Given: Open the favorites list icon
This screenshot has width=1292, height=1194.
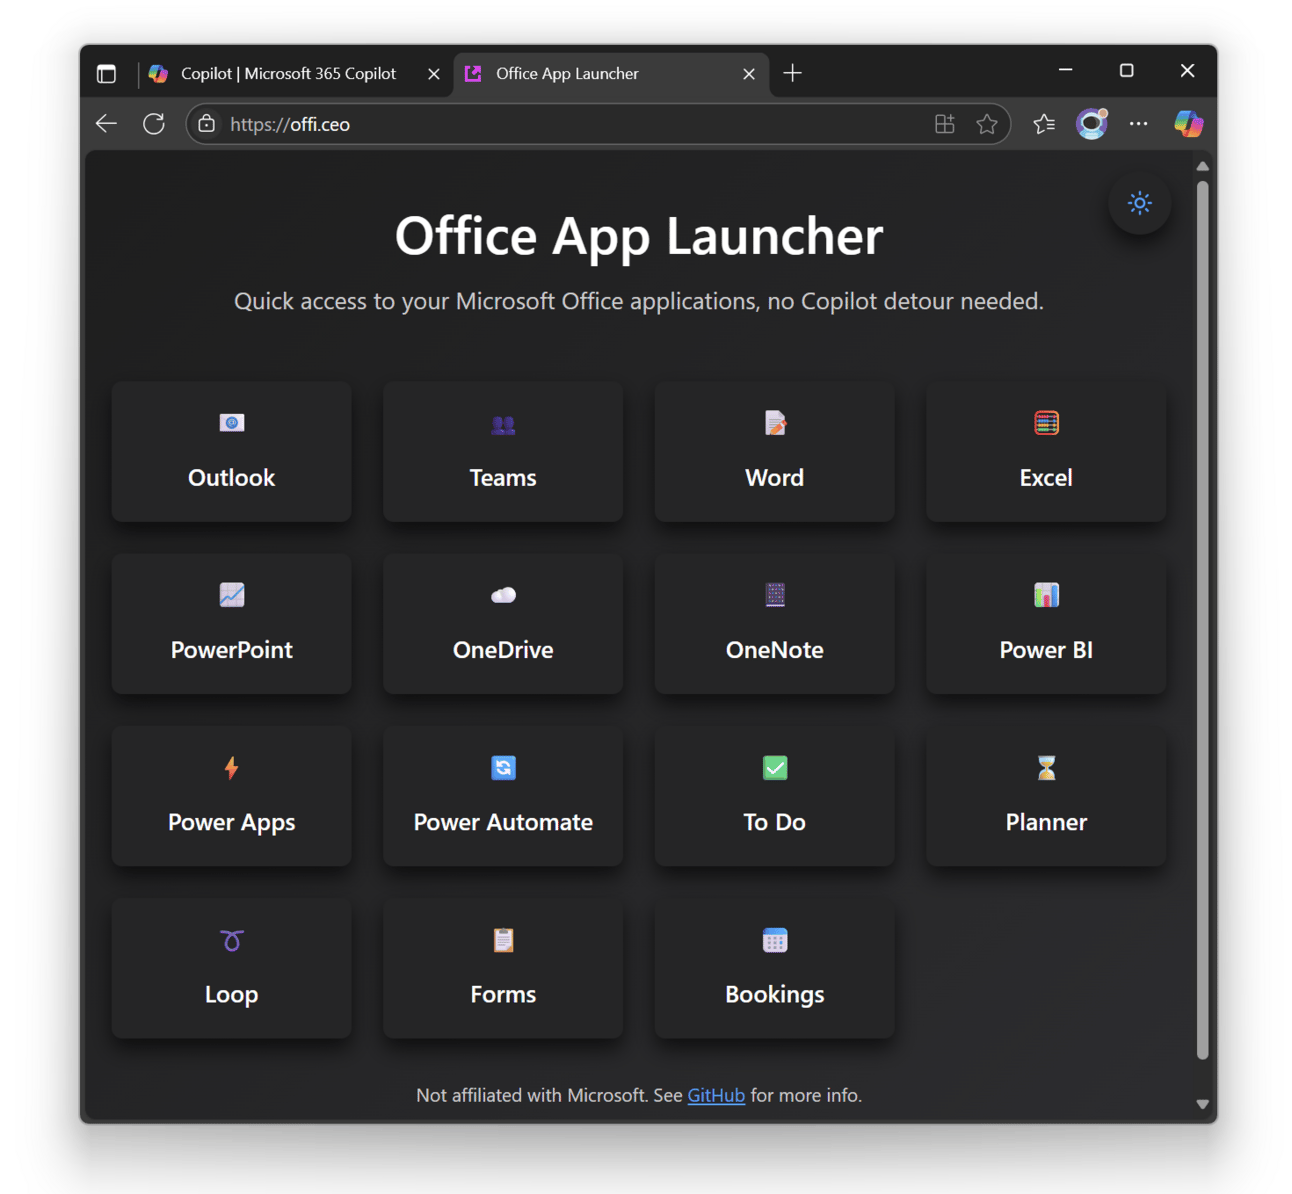Looking at the screenshot, I should 1044,124.
